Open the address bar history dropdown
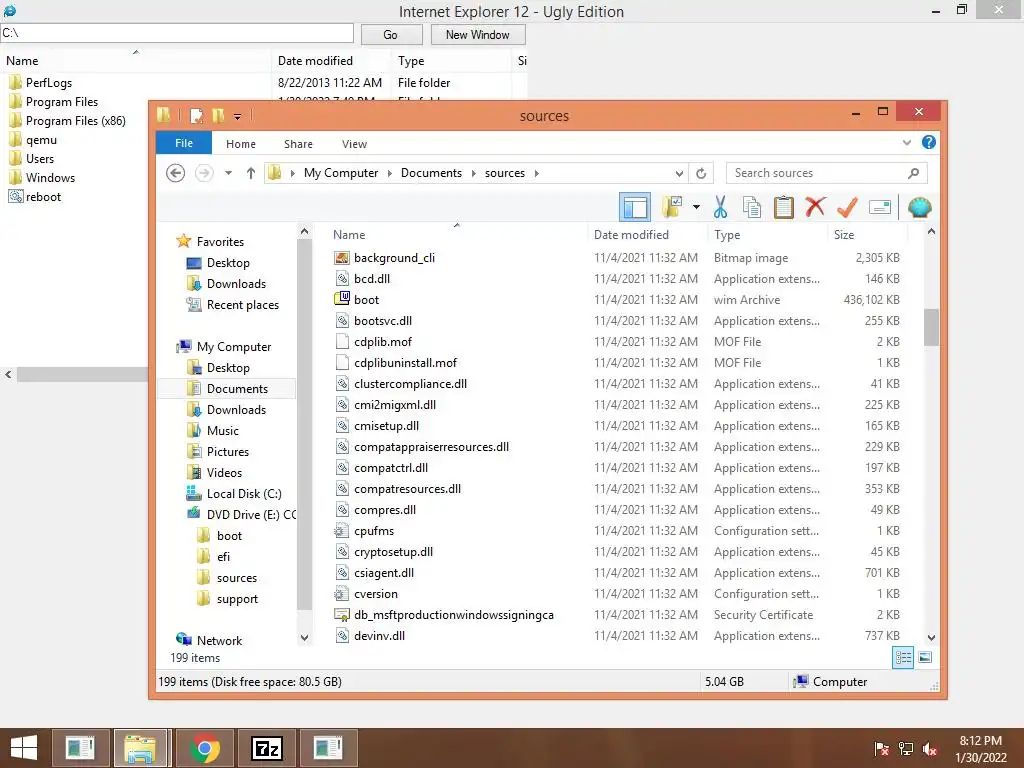The image size is (1024, 768). coord(679,173)
